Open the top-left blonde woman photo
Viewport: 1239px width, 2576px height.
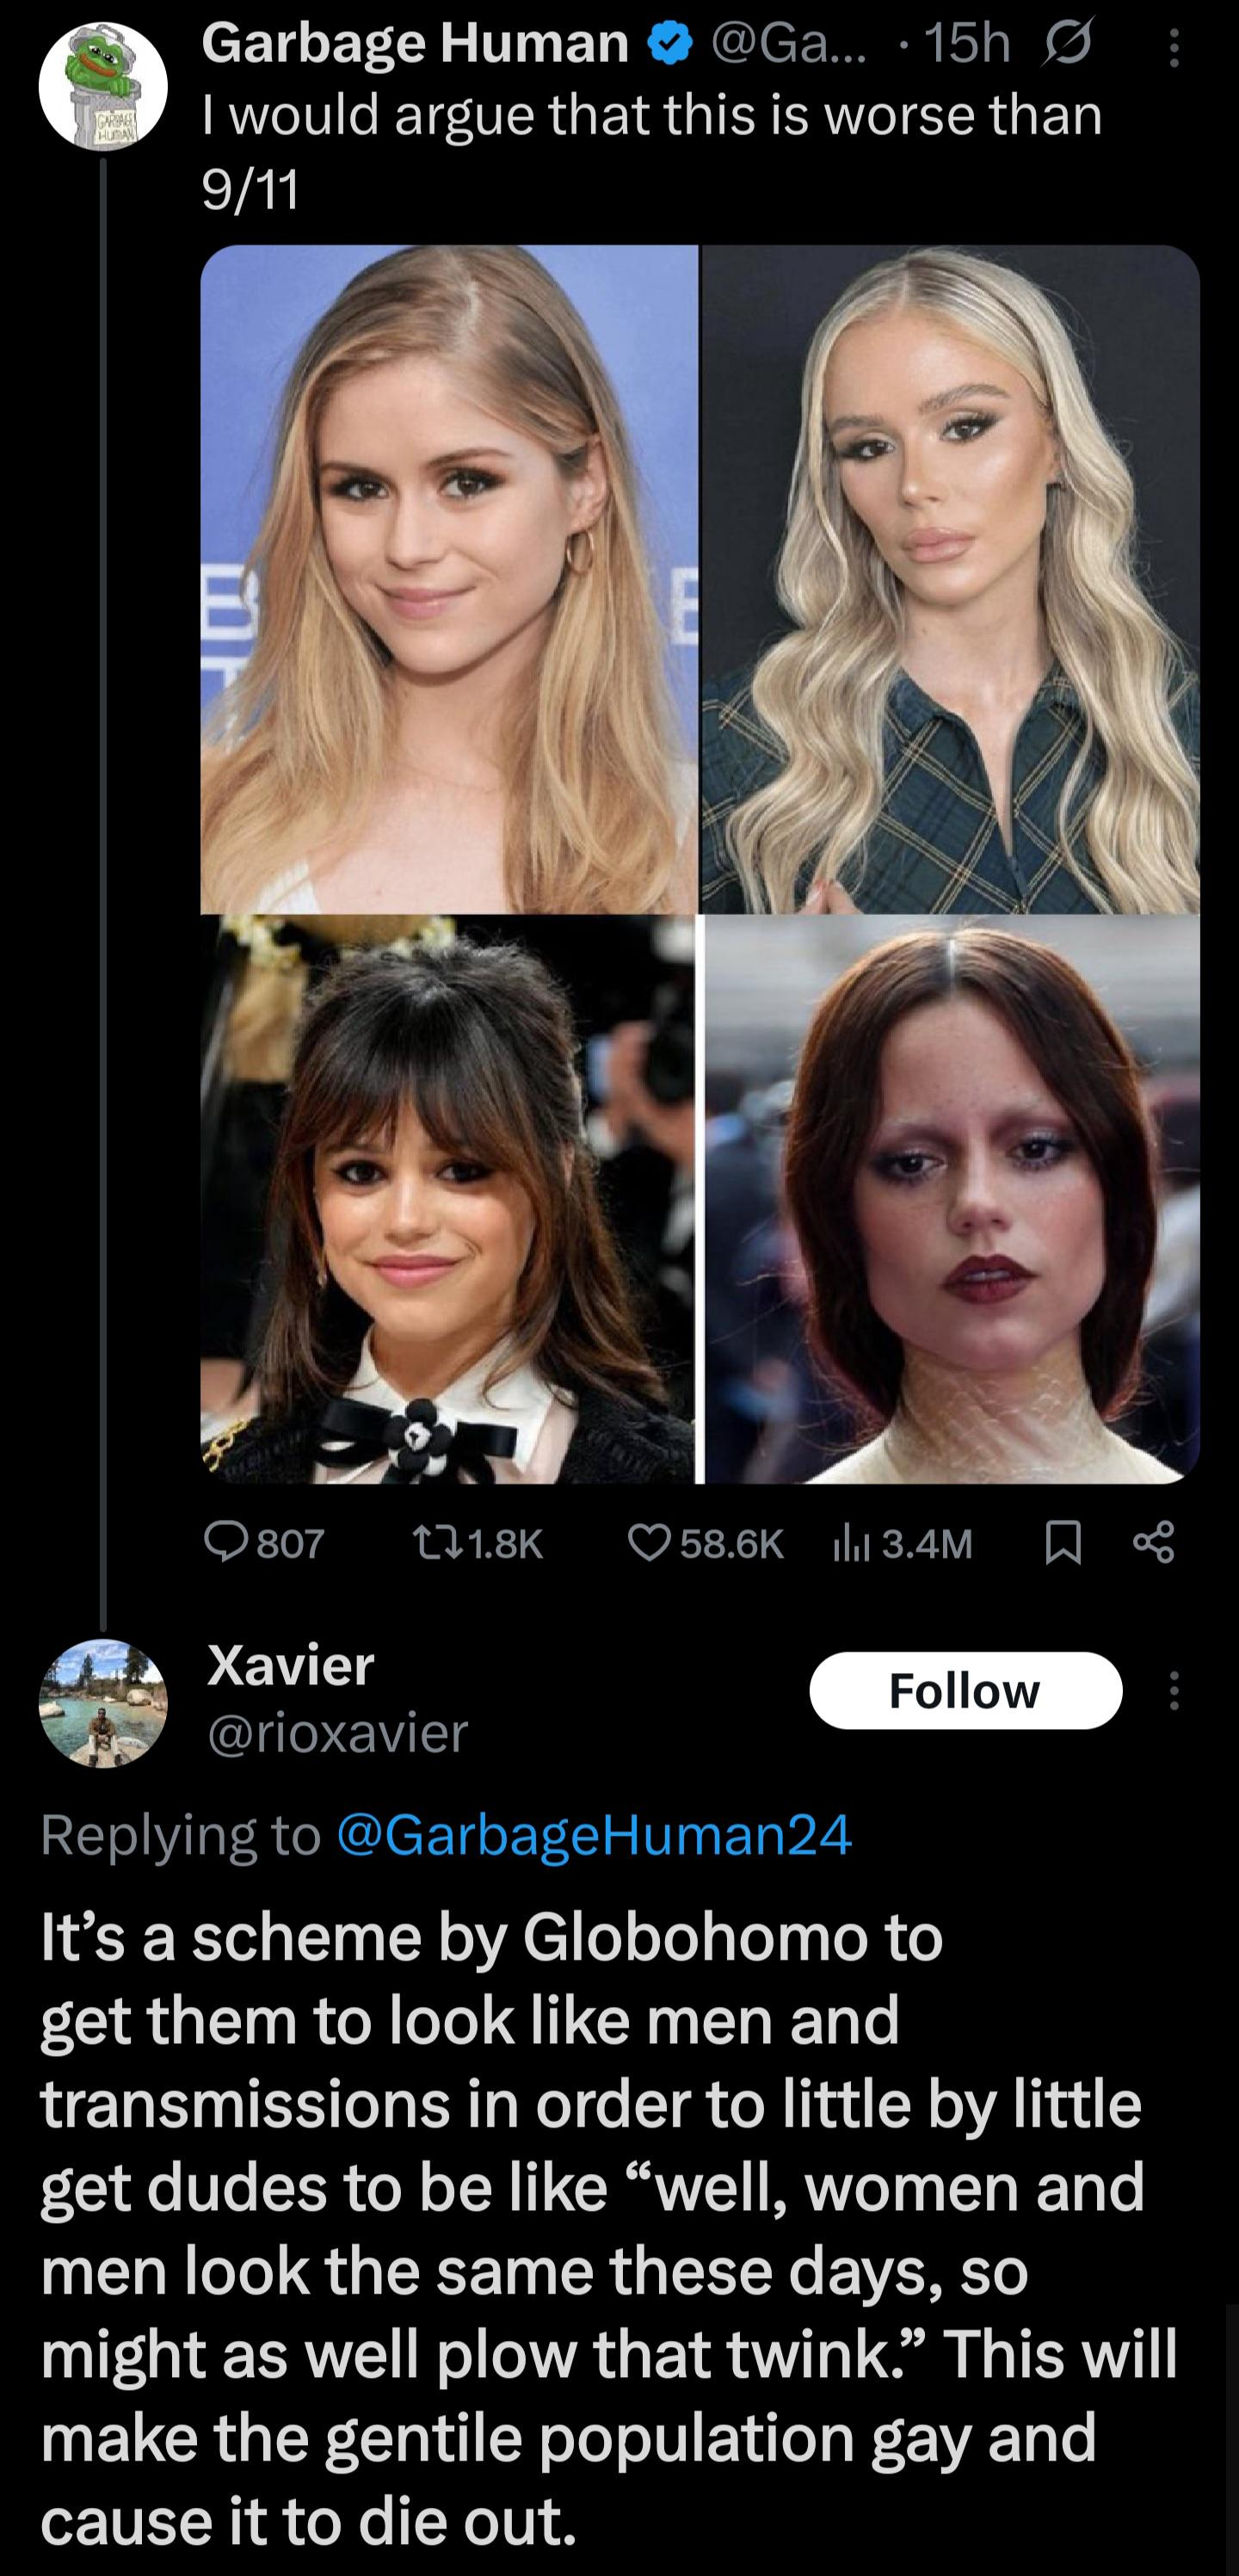(449, 579)
